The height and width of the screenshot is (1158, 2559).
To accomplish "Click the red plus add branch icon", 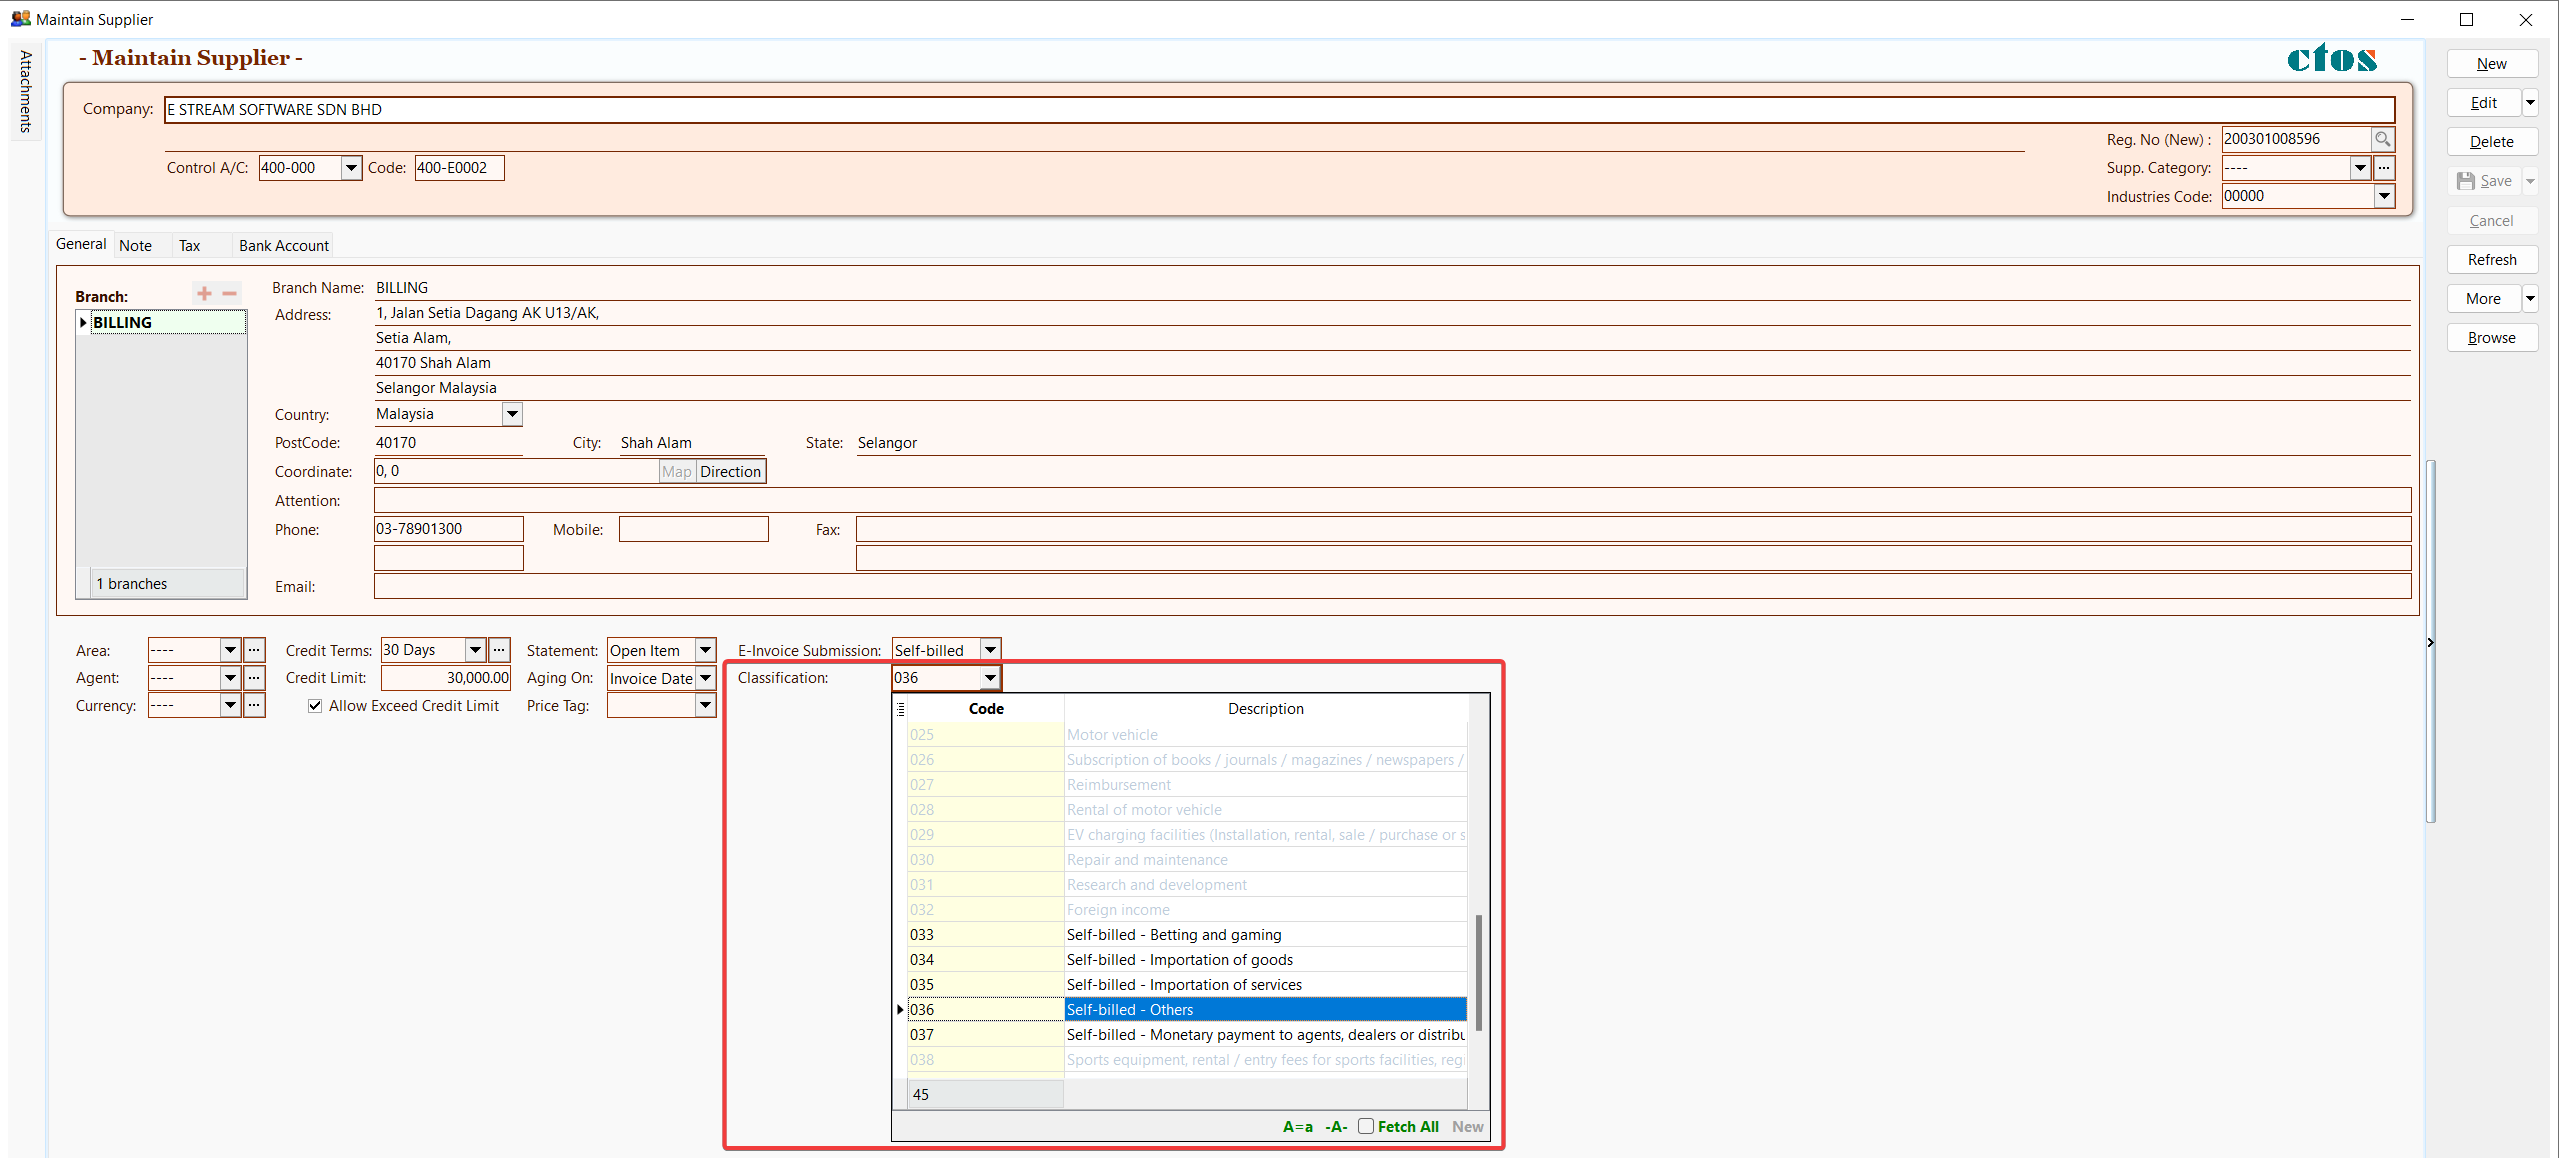I will pyautogui.click(x=204, y=293).
